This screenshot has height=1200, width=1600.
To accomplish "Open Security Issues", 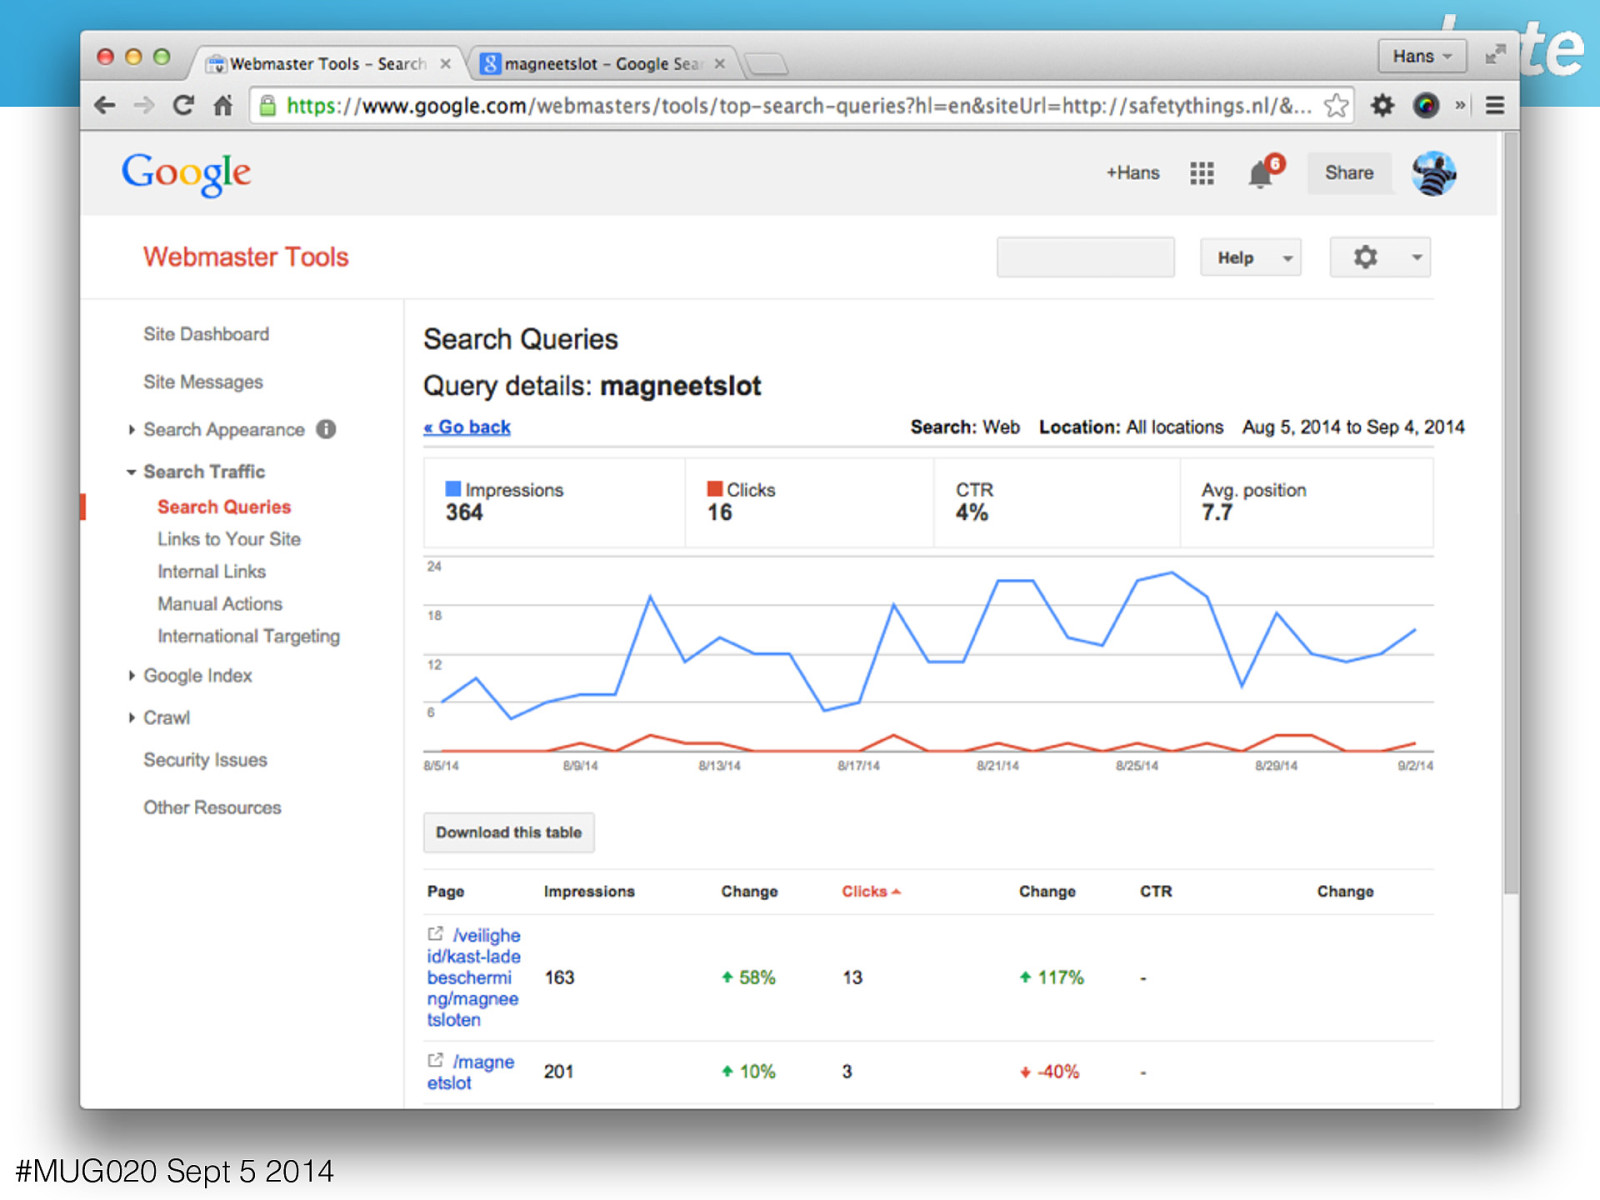I will pos(205,760).
